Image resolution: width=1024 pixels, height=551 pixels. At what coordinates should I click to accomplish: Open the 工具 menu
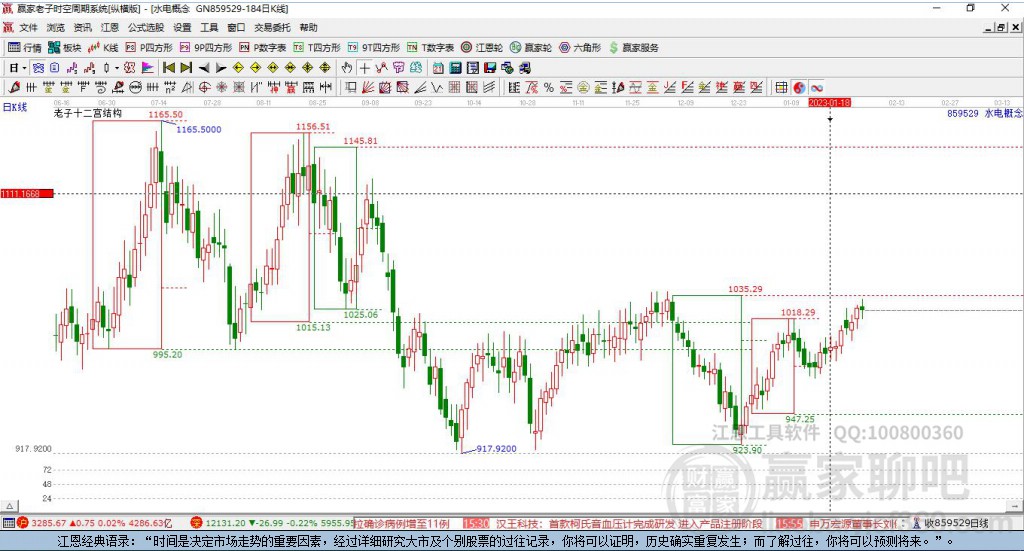click(209, 27)
